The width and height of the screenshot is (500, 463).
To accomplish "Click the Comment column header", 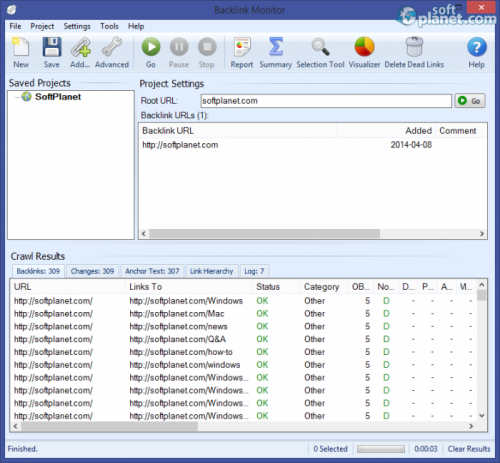I will (x=460, y=131).
